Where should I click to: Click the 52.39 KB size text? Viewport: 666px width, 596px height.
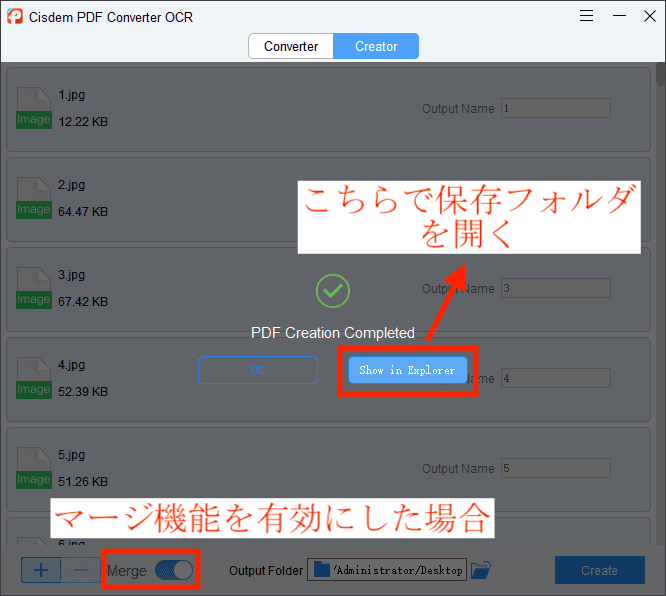pyautogui.click(x=83, y=392)
